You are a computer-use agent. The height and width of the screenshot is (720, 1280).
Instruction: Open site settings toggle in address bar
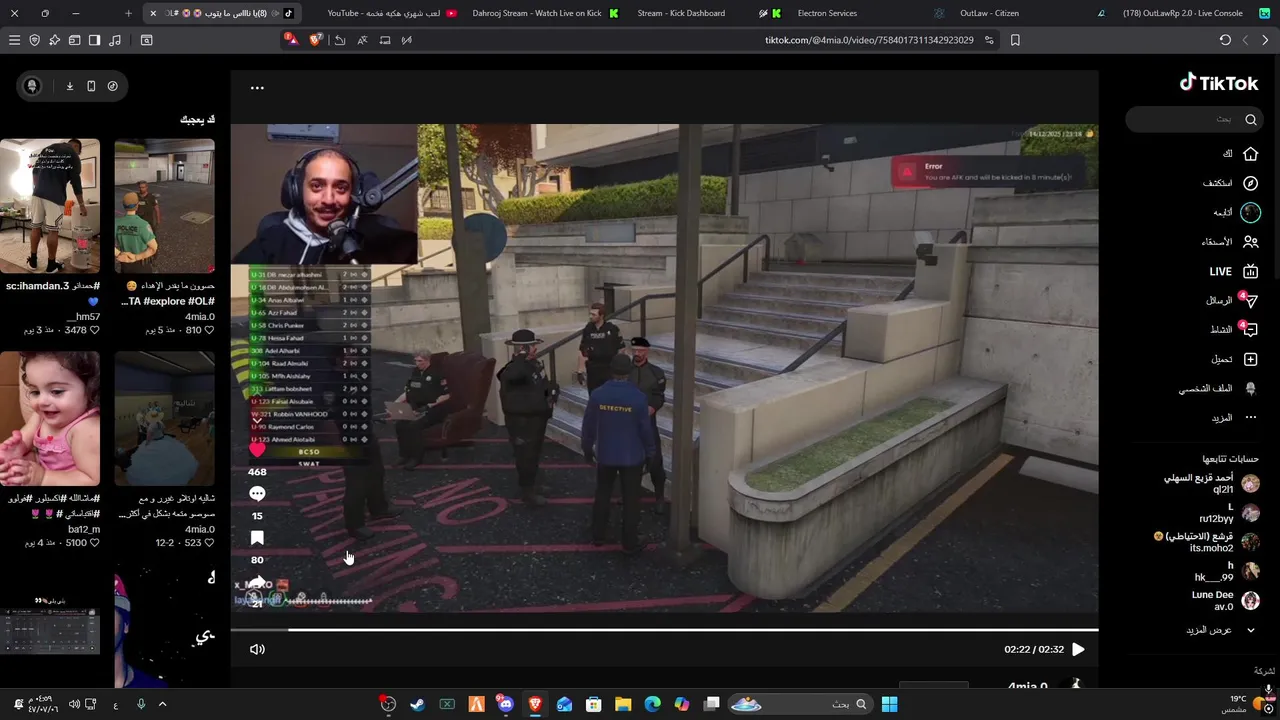click(989, 40)
